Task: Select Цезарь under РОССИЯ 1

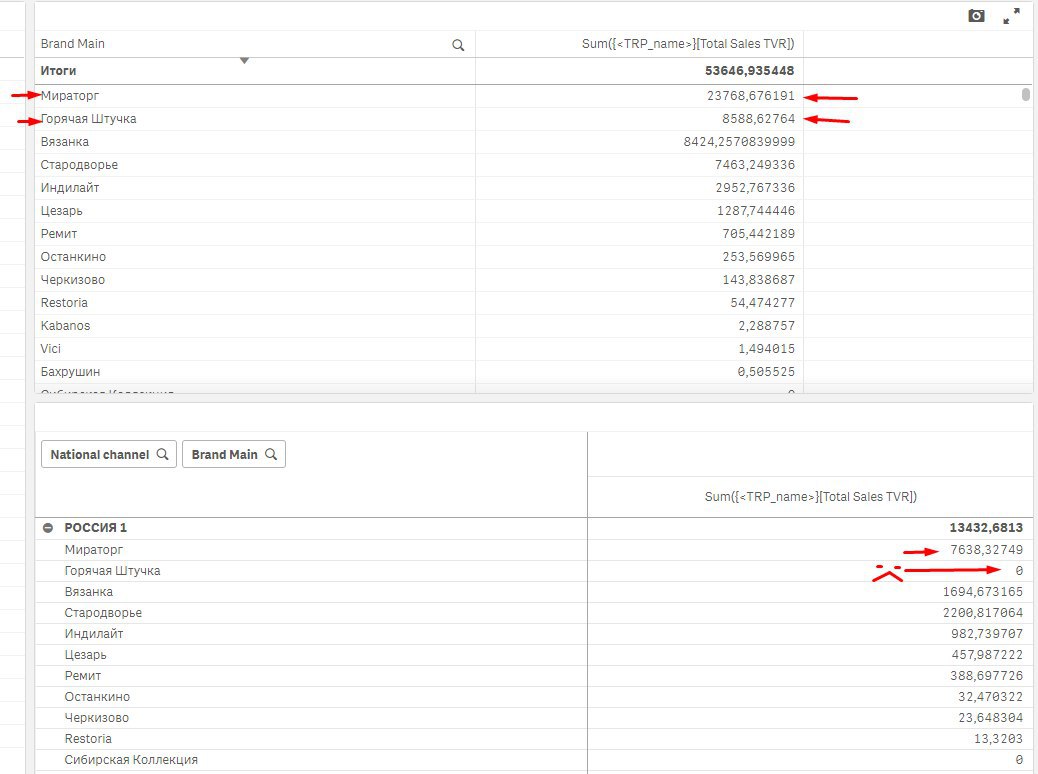Action: click(x=85, y=655)
